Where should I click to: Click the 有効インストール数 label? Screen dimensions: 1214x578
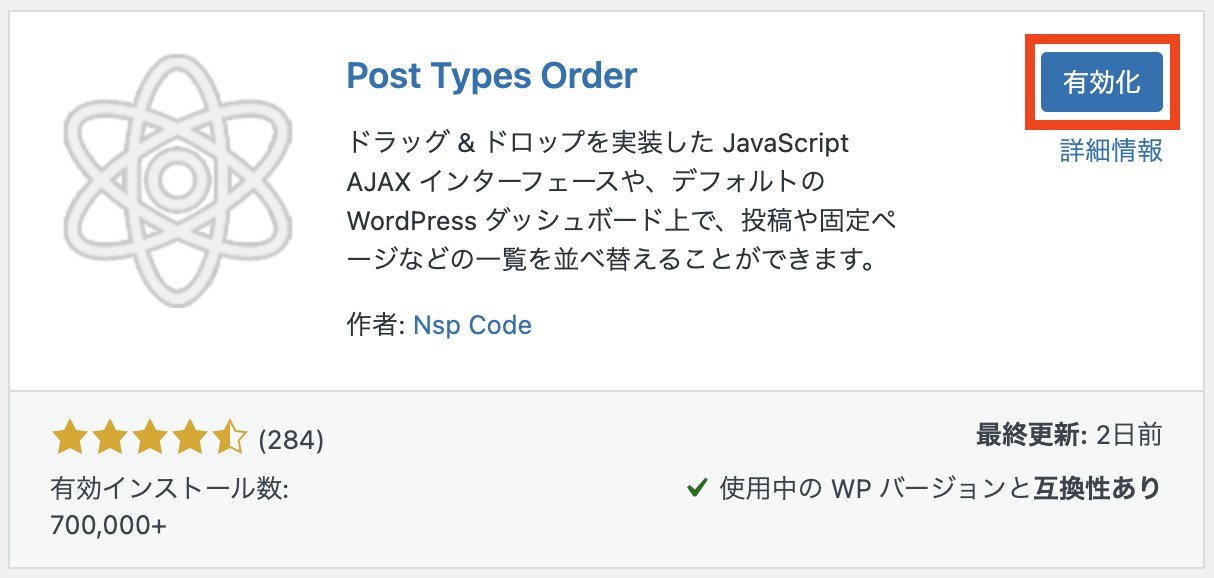pos(169,489)
